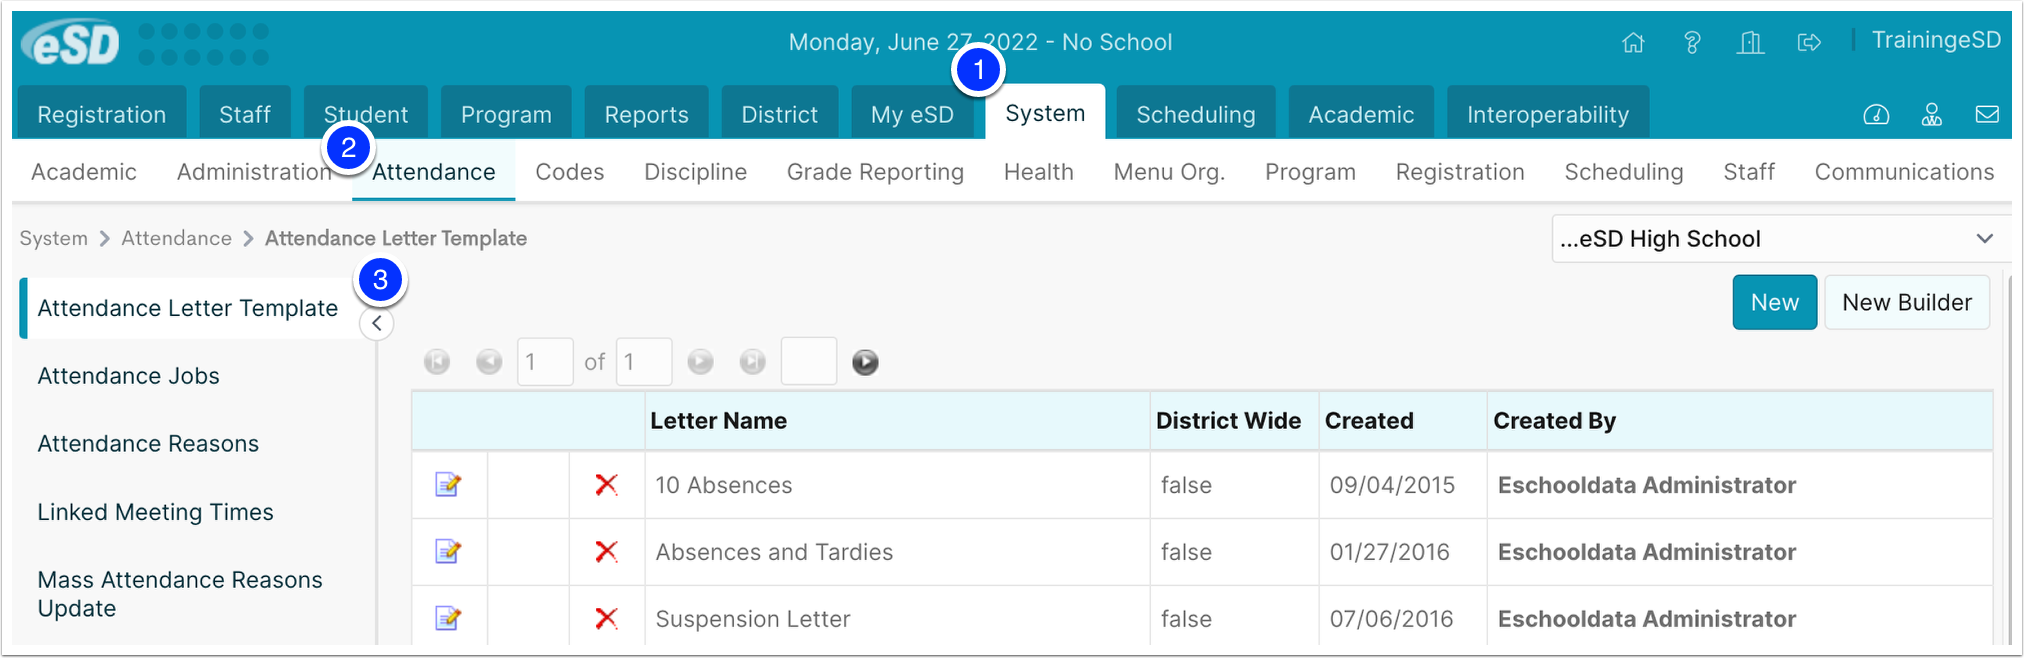
Task: Open Linked Meeting Times sidebar item
Action: [x=155, y=512]
